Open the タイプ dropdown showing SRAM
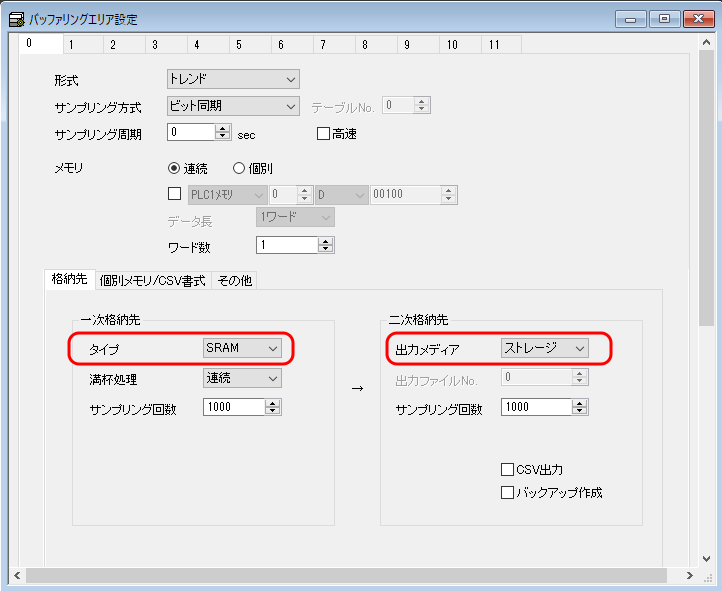Viewport: 722px width, 591px height. (x=242, y=348)
